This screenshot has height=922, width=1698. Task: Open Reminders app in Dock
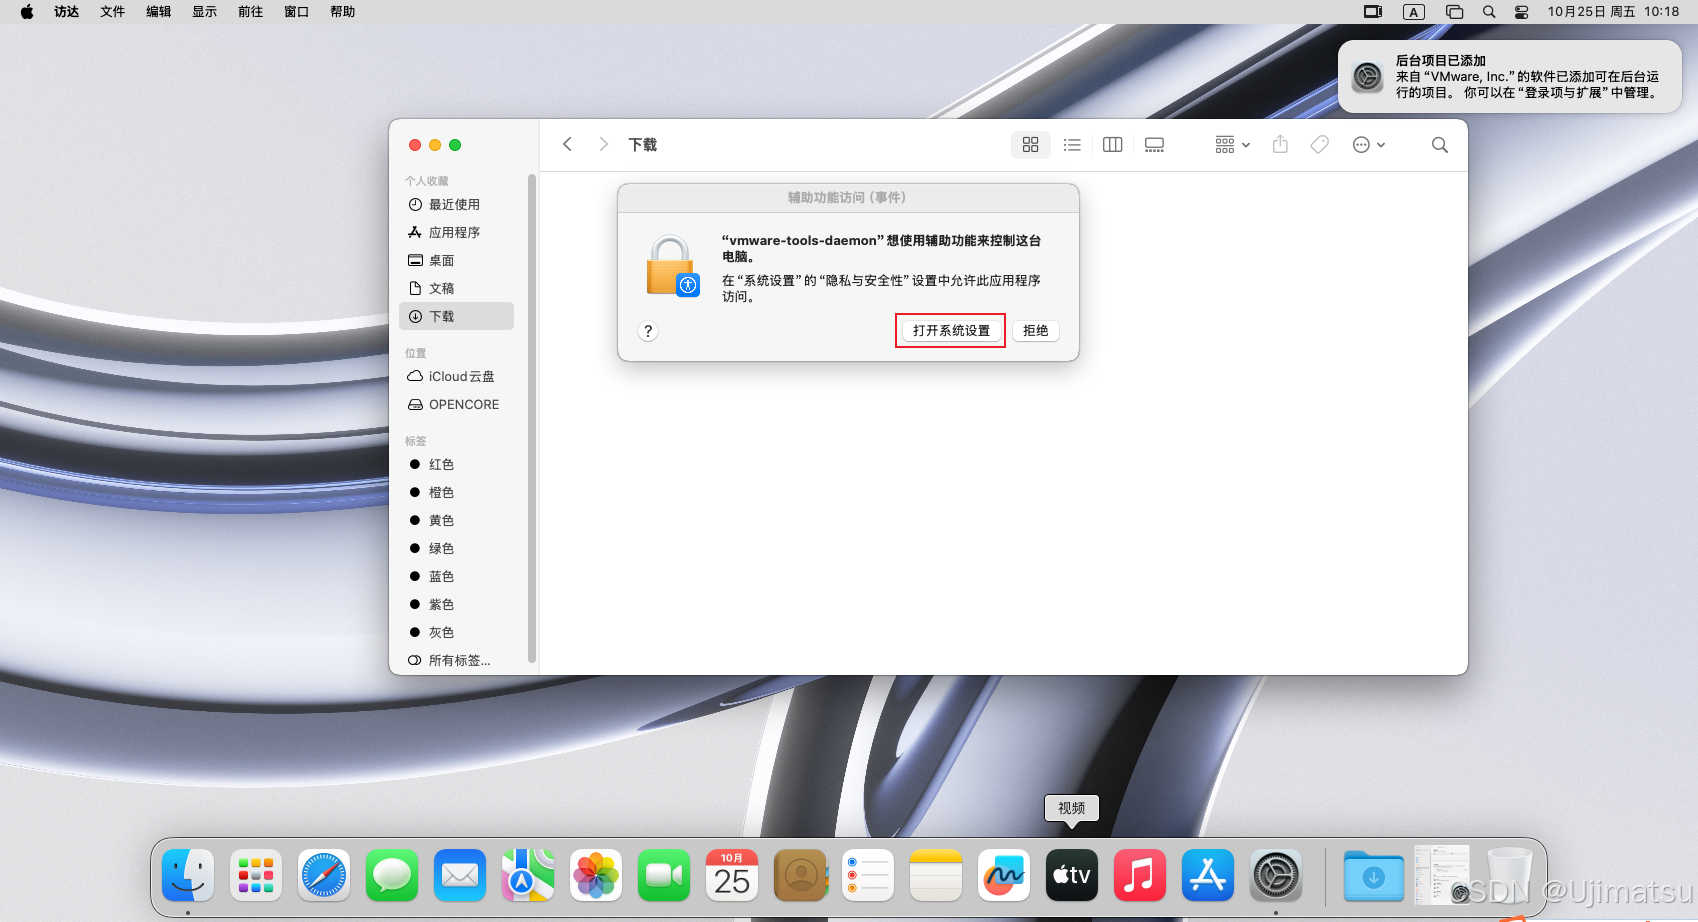pos(868,875)
